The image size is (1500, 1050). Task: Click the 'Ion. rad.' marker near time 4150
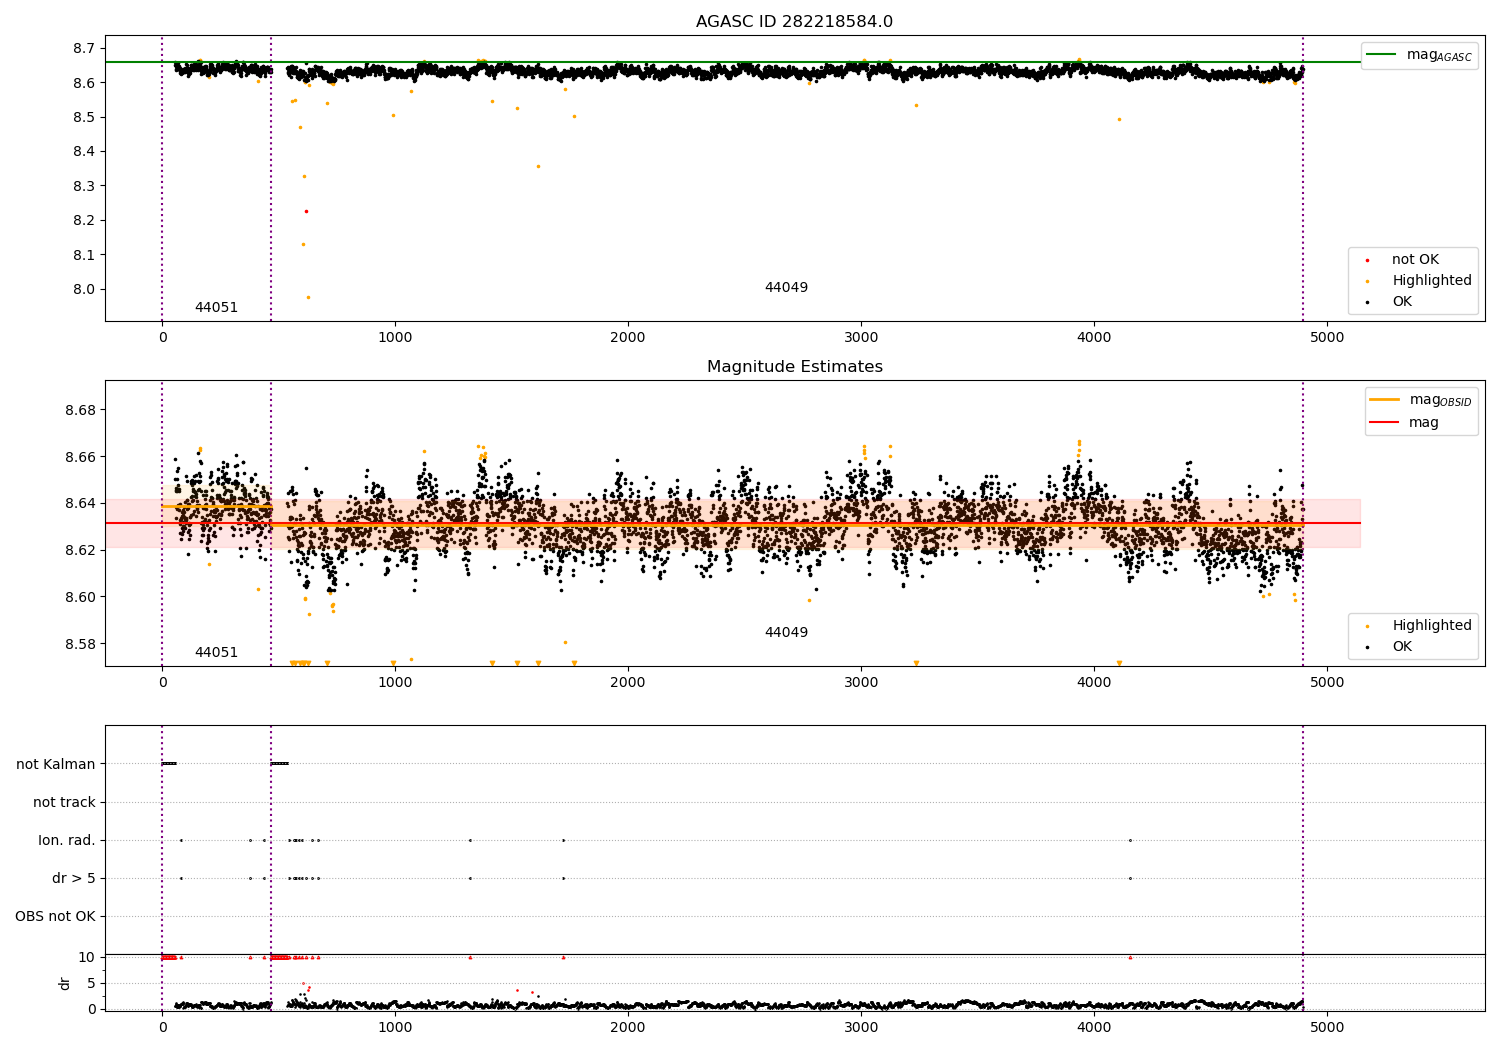tap(1130, 840)
